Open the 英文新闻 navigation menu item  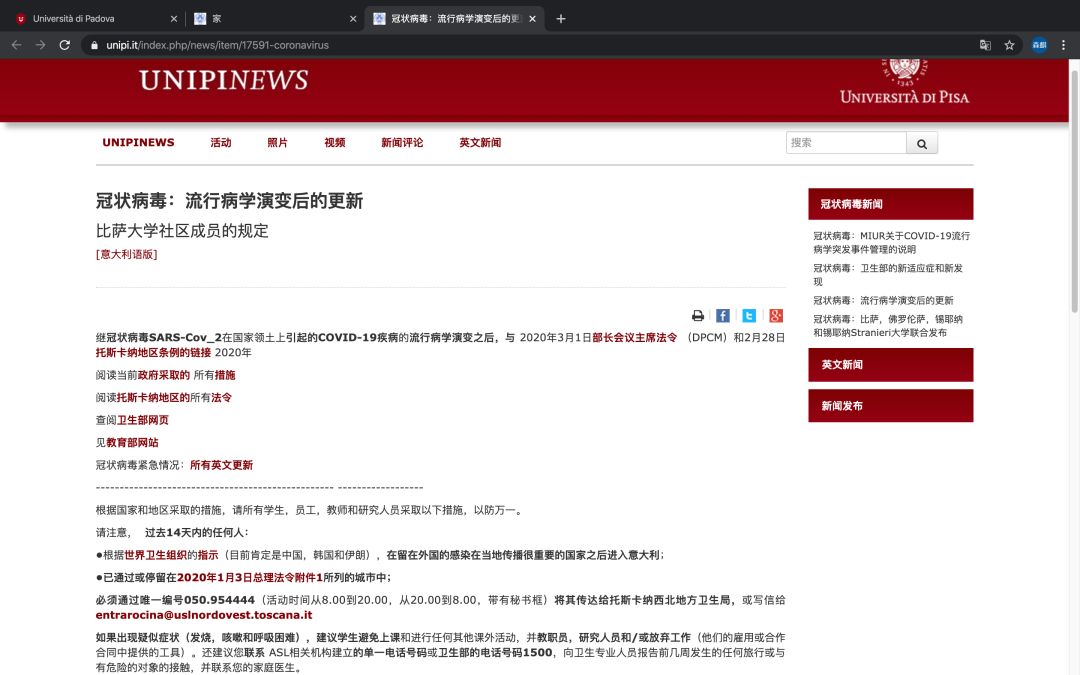tap(480, 143)
